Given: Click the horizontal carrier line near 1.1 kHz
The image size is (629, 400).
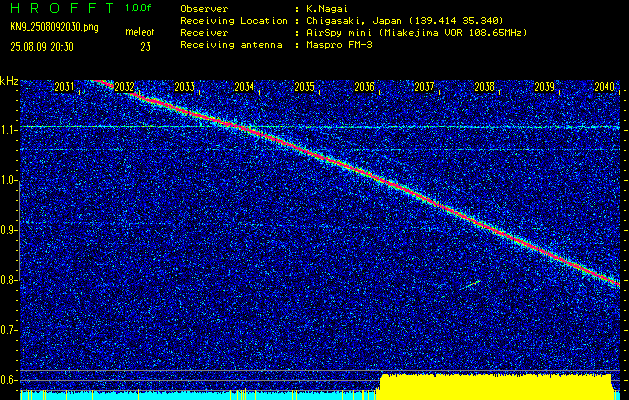Looking at the screenshot, I should [x=320, y=127].
